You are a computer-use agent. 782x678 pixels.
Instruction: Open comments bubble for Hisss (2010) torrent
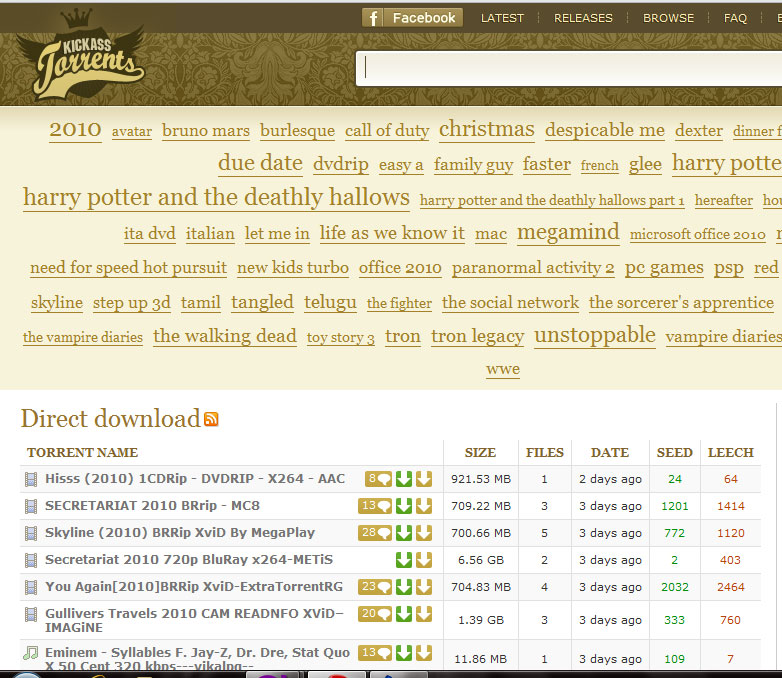coord(379,479)
